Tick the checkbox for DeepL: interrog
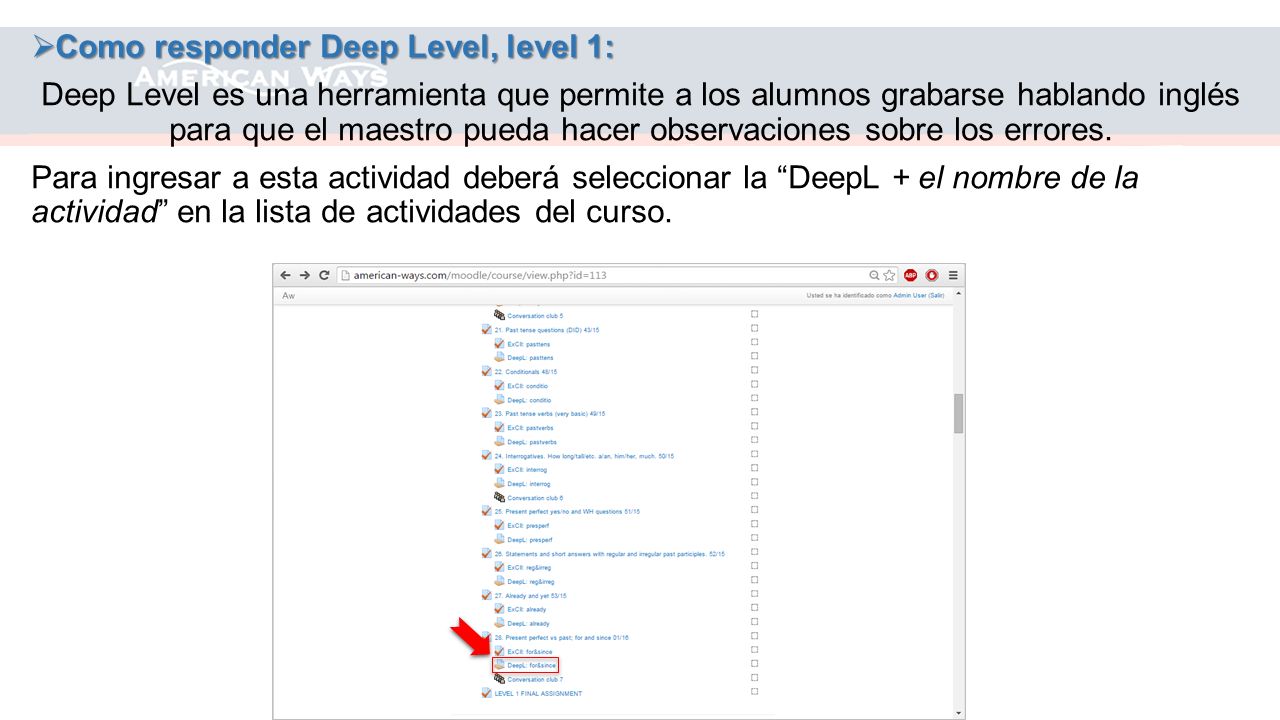Screen dimensions: 1280x720 coord(754,482)
